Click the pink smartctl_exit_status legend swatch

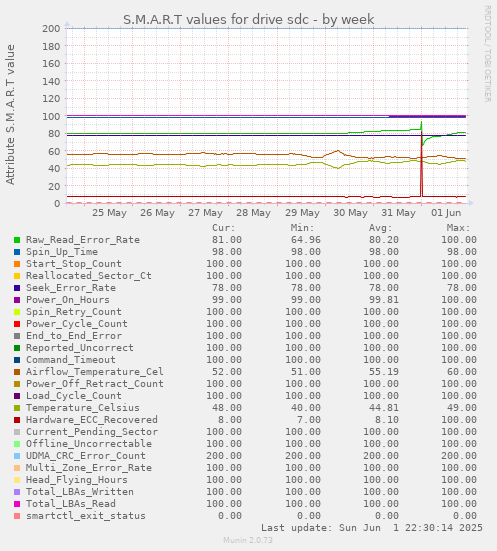pos(17,516)
